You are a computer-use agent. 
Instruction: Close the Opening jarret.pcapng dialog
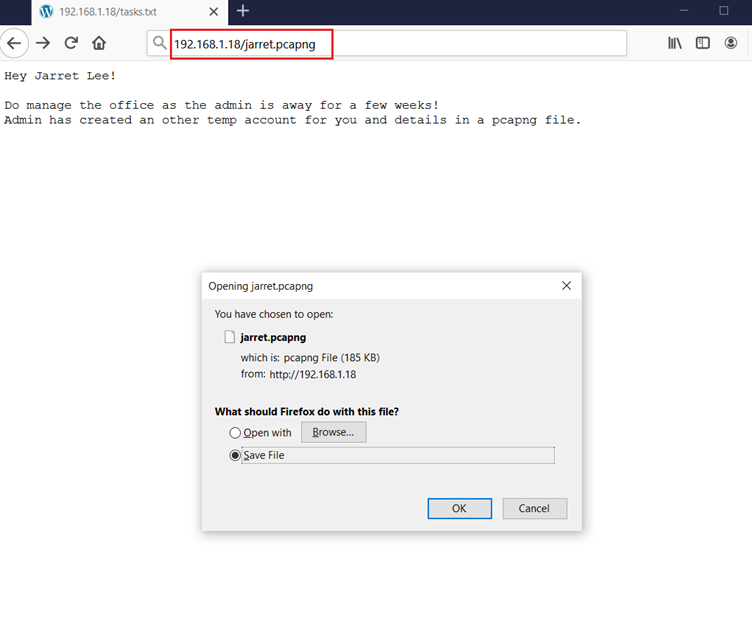pyautogui.click(x=566, y=285)
